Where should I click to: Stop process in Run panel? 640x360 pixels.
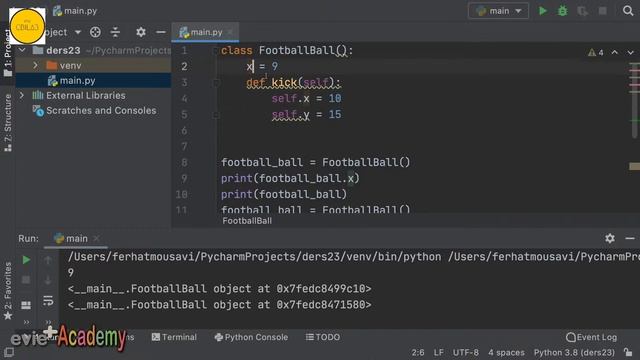26,280
